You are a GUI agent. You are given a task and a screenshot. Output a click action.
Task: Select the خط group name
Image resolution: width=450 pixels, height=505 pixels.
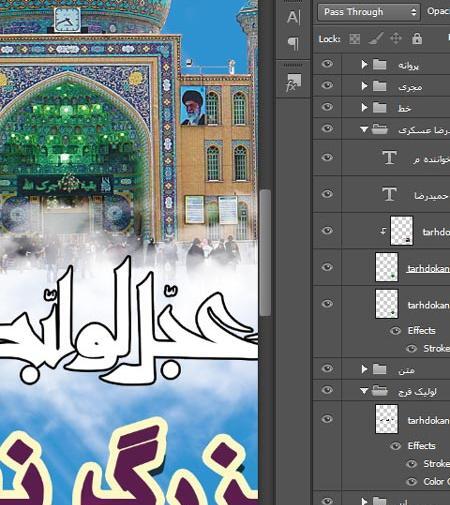(x=405, y=108)
